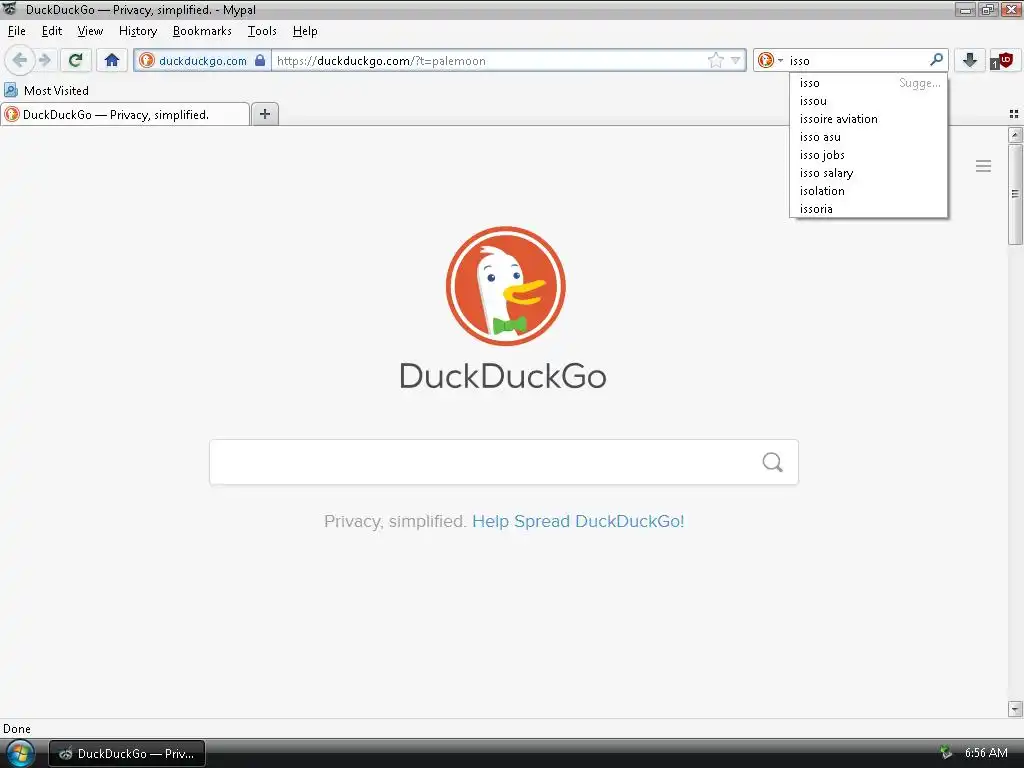Open the History menu
The width and height of the screenshot is (1024, 768).
pos(138,31)
